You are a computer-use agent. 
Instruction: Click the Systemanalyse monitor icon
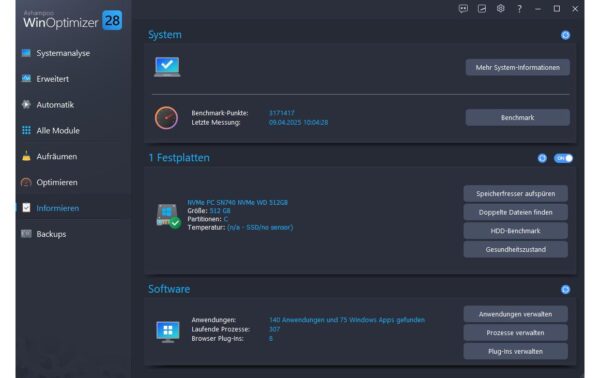26,53
